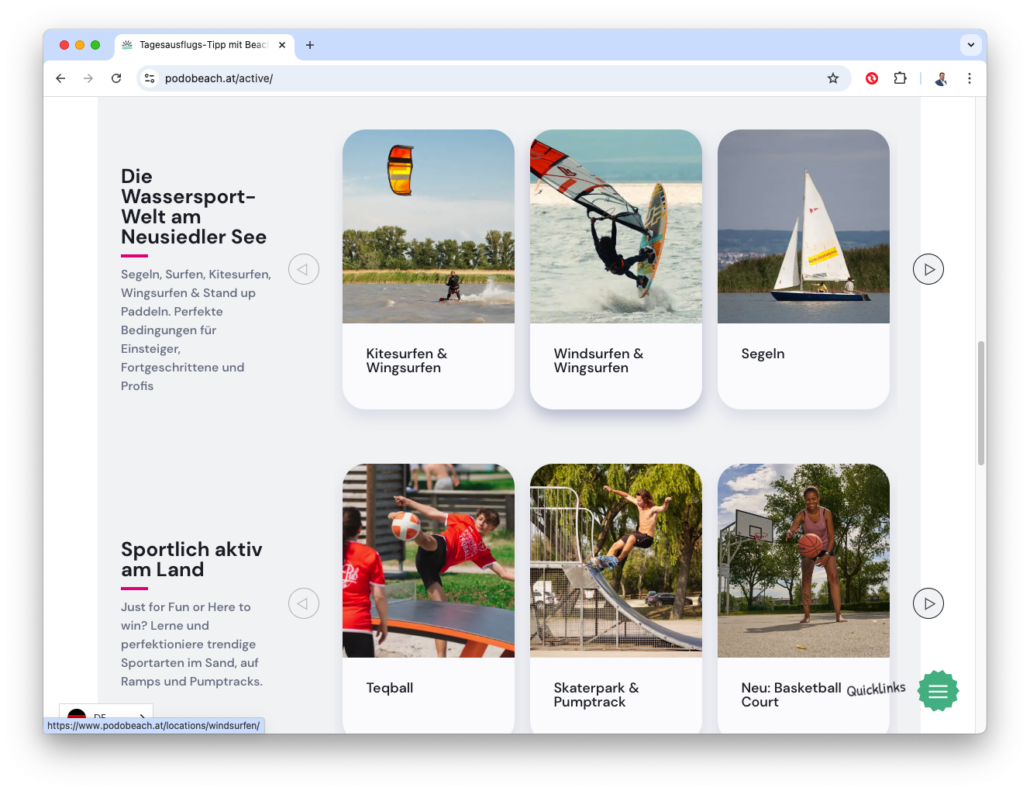
Task: Expand the DE language selector
Action: click(106, 715)
